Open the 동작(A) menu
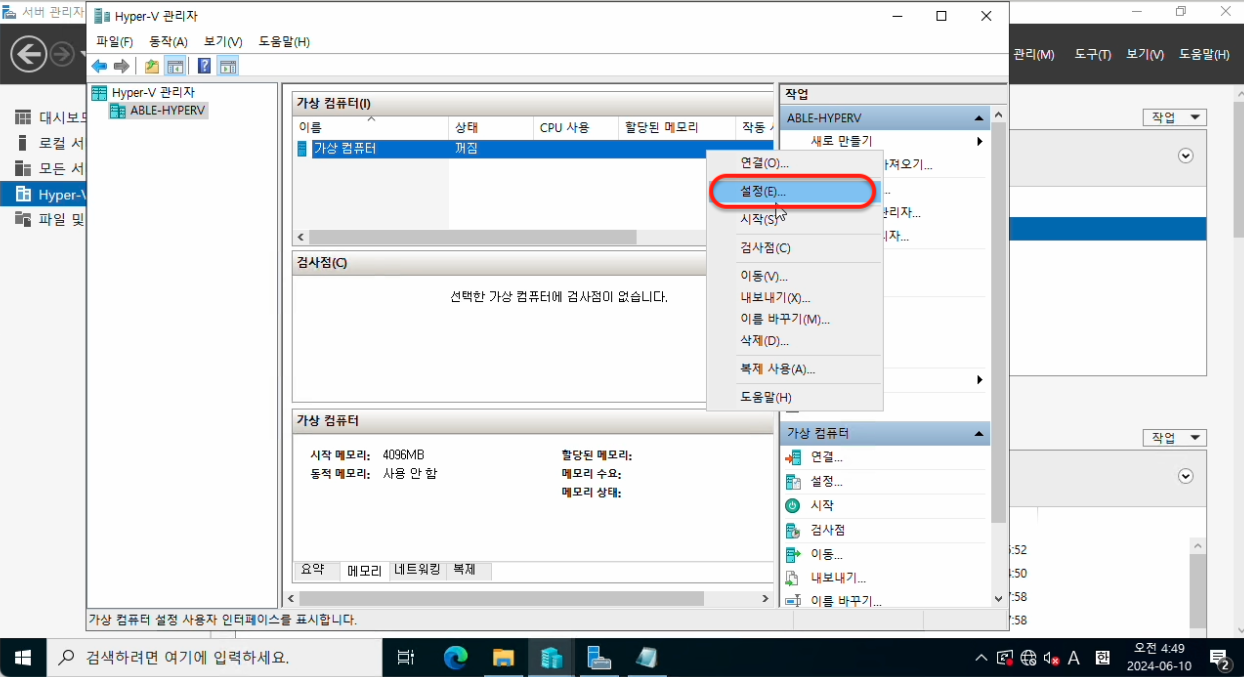 click(168, 41)
